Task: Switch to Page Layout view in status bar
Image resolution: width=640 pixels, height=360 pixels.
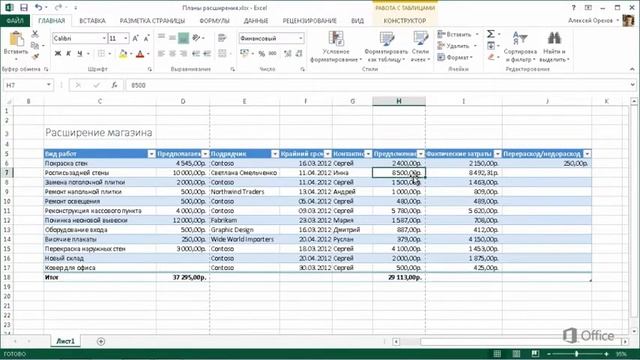Action: coord(516,353)
